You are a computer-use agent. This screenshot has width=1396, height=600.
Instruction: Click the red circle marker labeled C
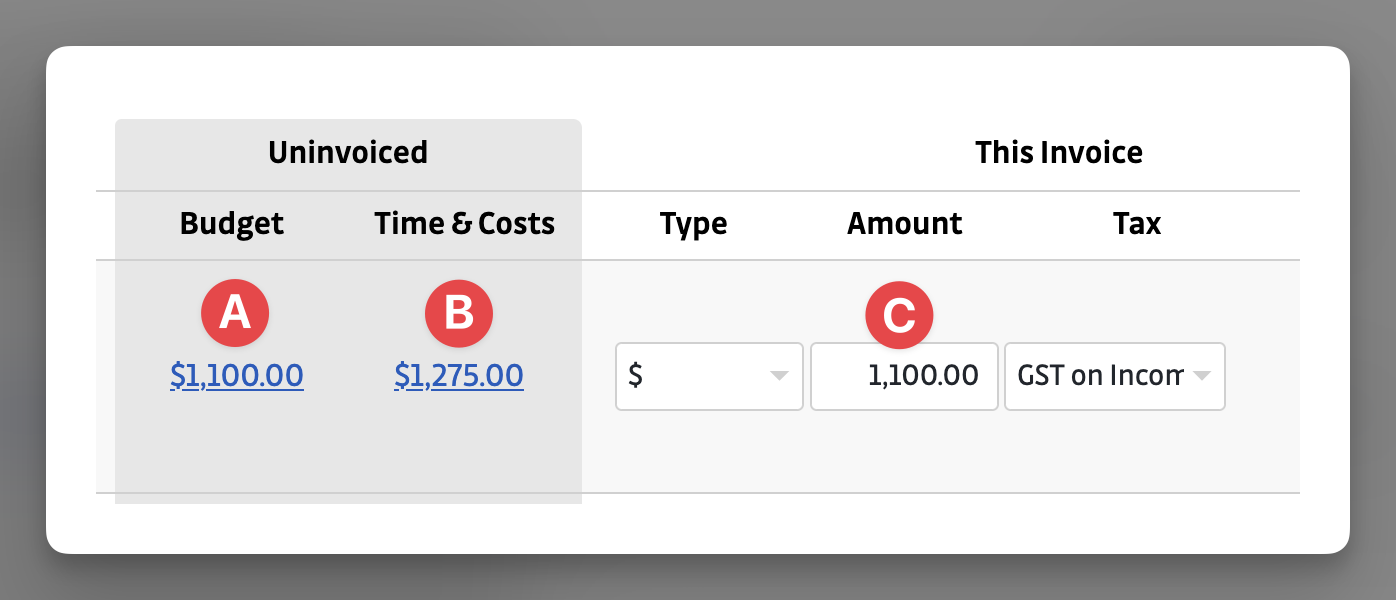click(898, 316)
